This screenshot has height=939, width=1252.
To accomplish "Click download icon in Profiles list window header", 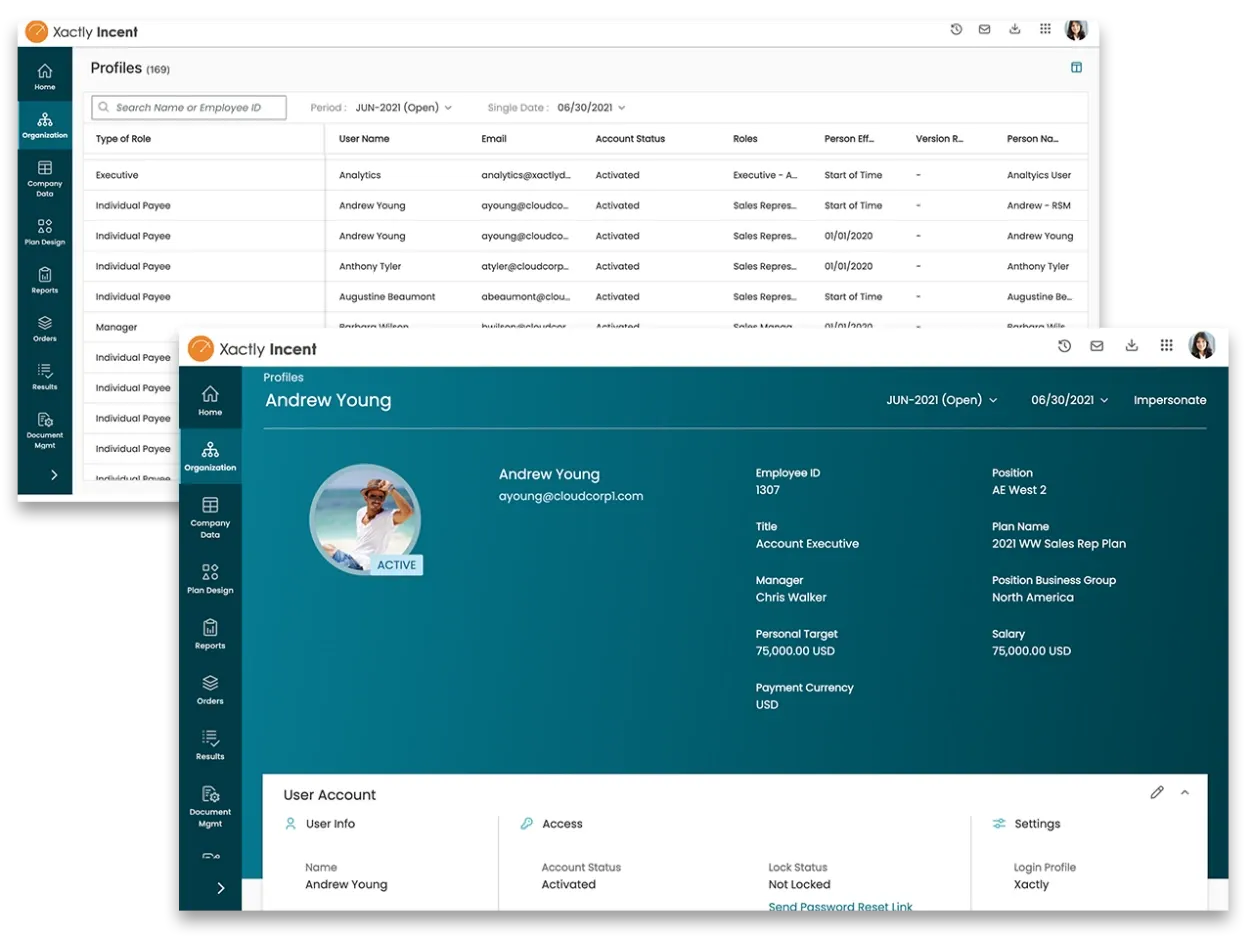I will [1015, 30].
